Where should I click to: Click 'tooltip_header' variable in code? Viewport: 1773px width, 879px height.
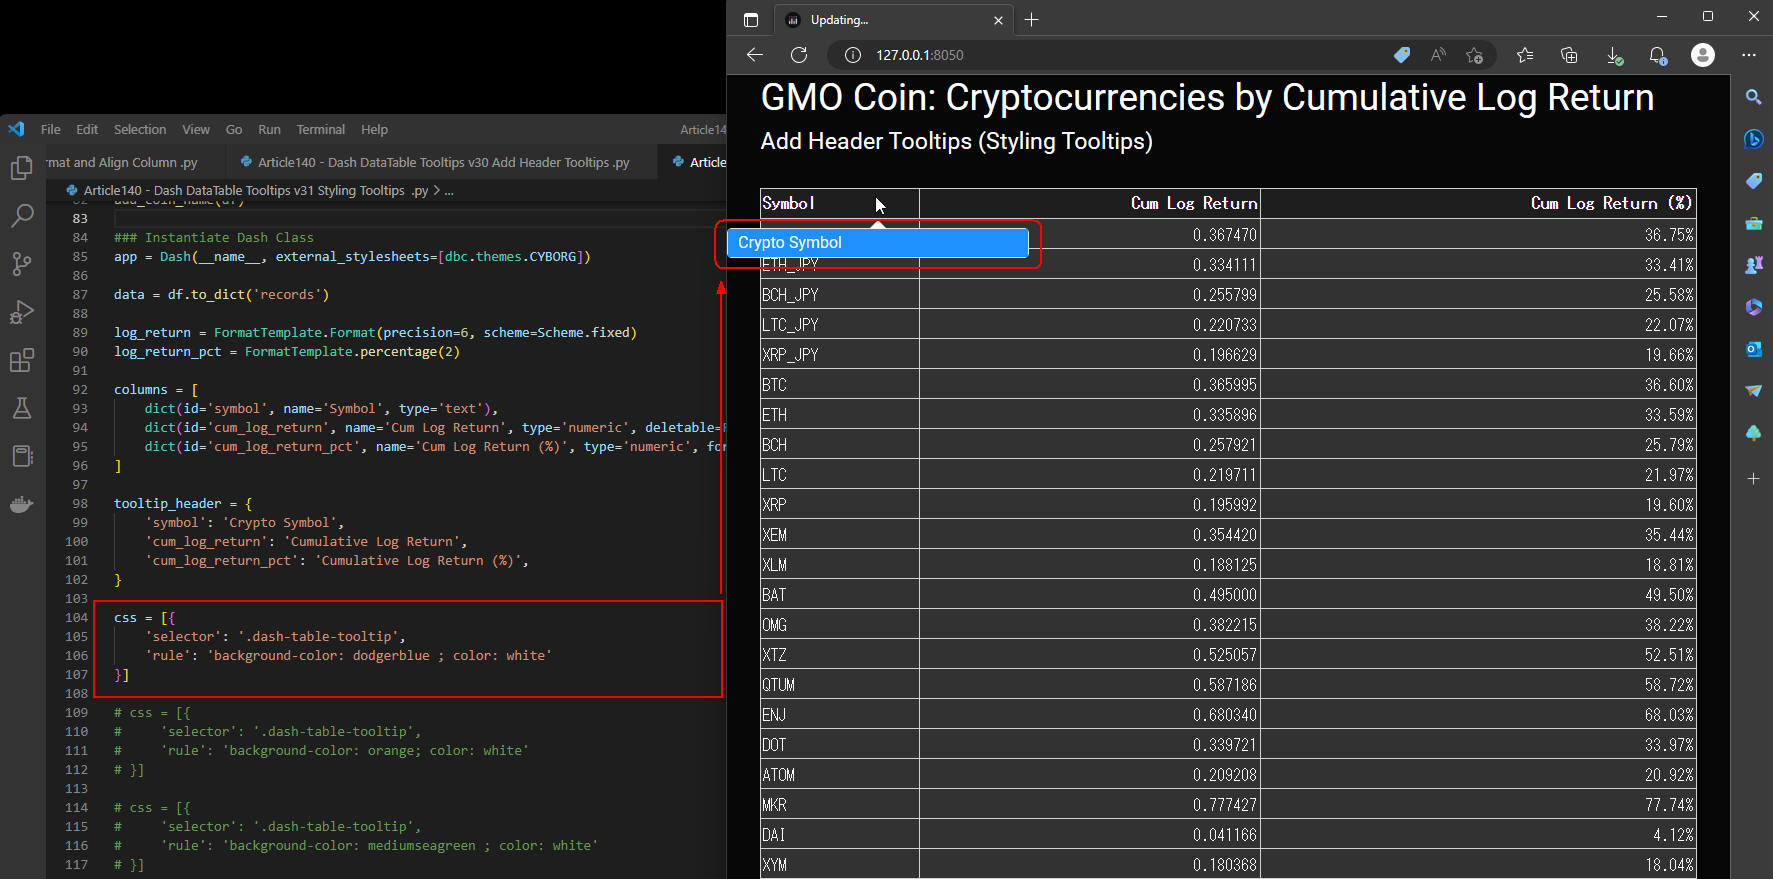coord(167,504)
